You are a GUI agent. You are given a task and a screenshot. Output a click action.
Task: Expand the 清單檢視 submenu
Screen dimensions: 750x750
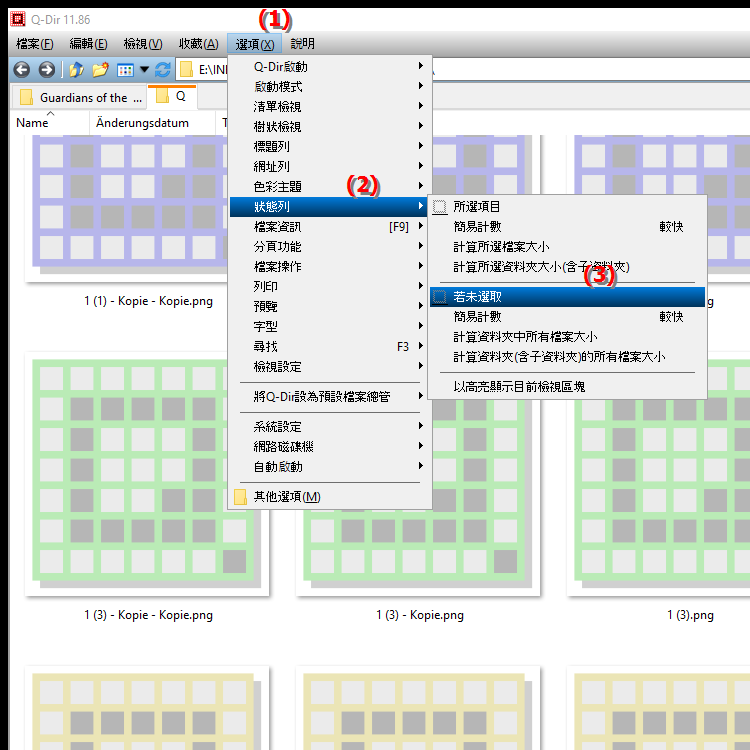330,107
